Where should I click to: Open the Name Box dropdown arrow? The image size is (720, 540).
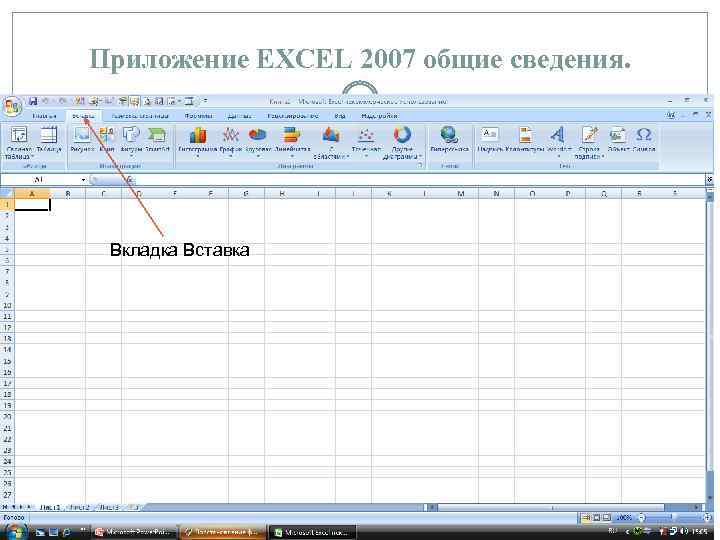coord(83,180)
